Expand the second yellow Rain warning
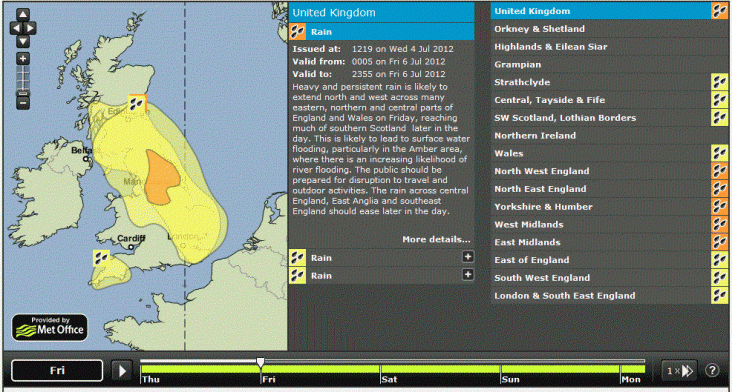 (x=468, y=275)
